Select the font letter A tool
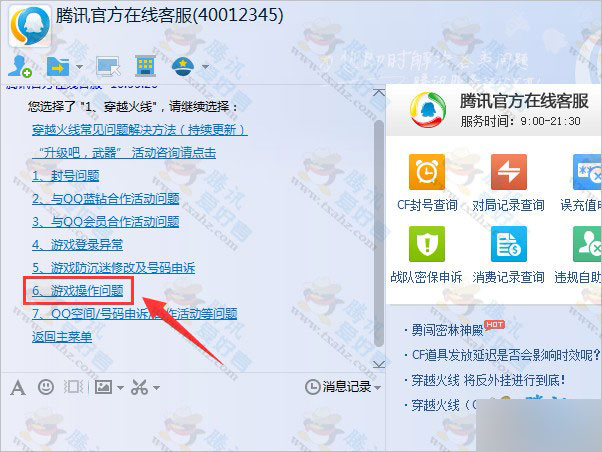 pos(18,387)
